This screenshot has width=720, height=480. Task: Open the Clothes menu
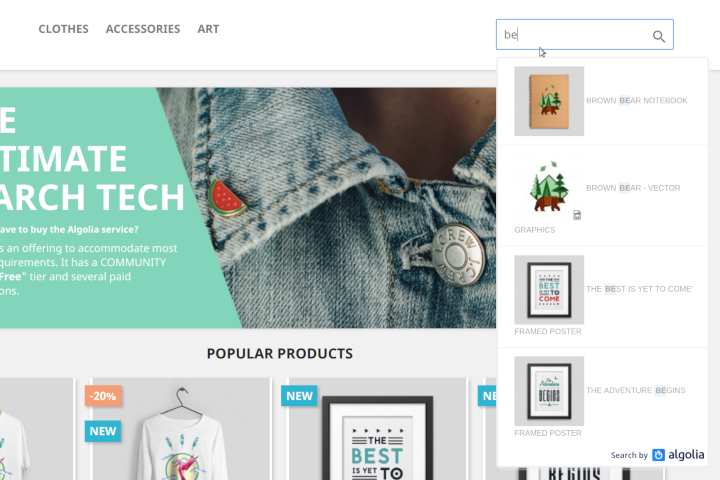click(63, 29)
